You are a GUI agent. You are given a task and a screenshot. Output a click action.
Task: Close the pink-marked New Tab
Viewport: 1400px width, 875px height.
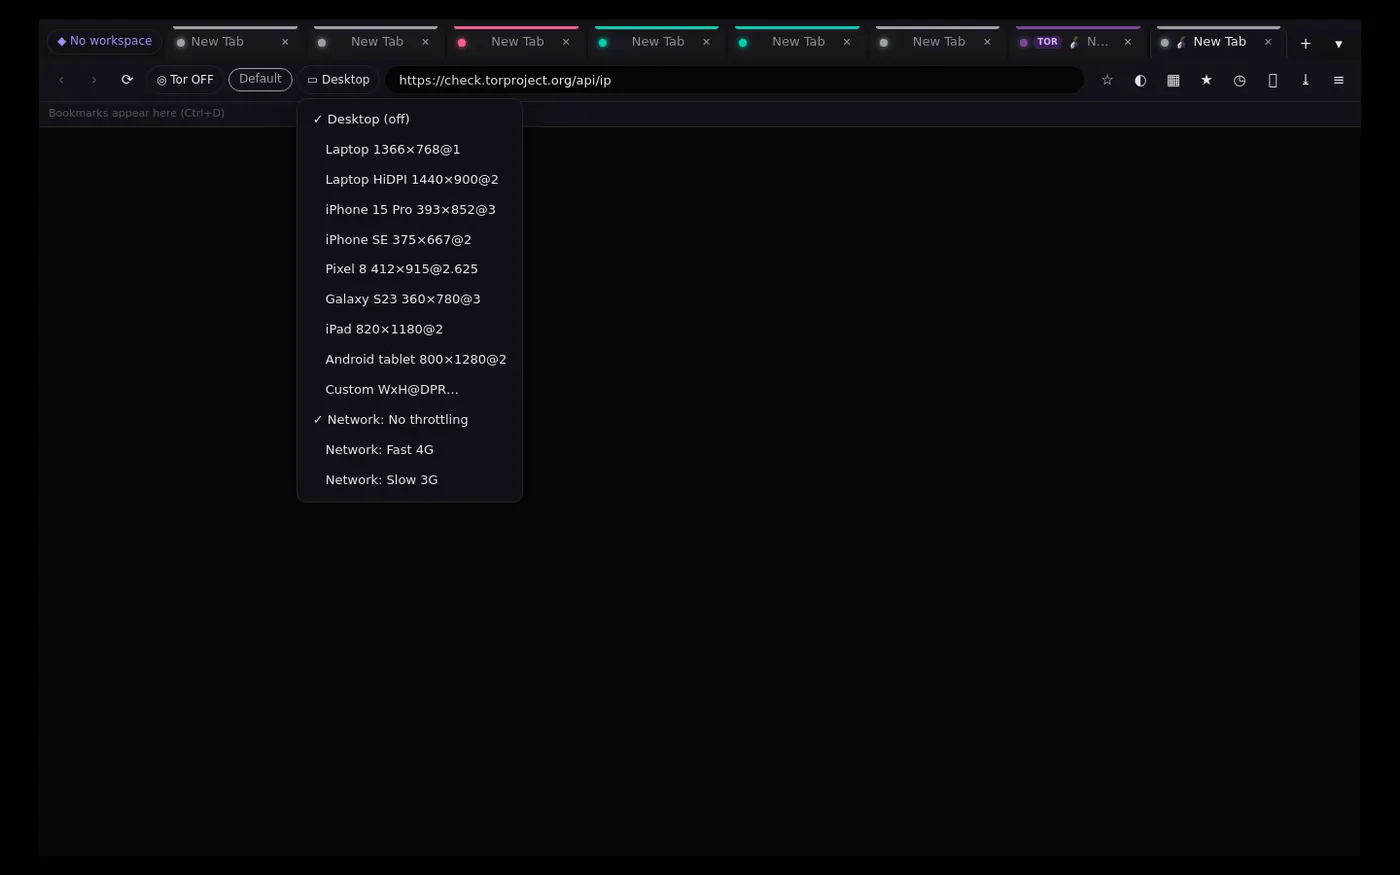(566, 42)
